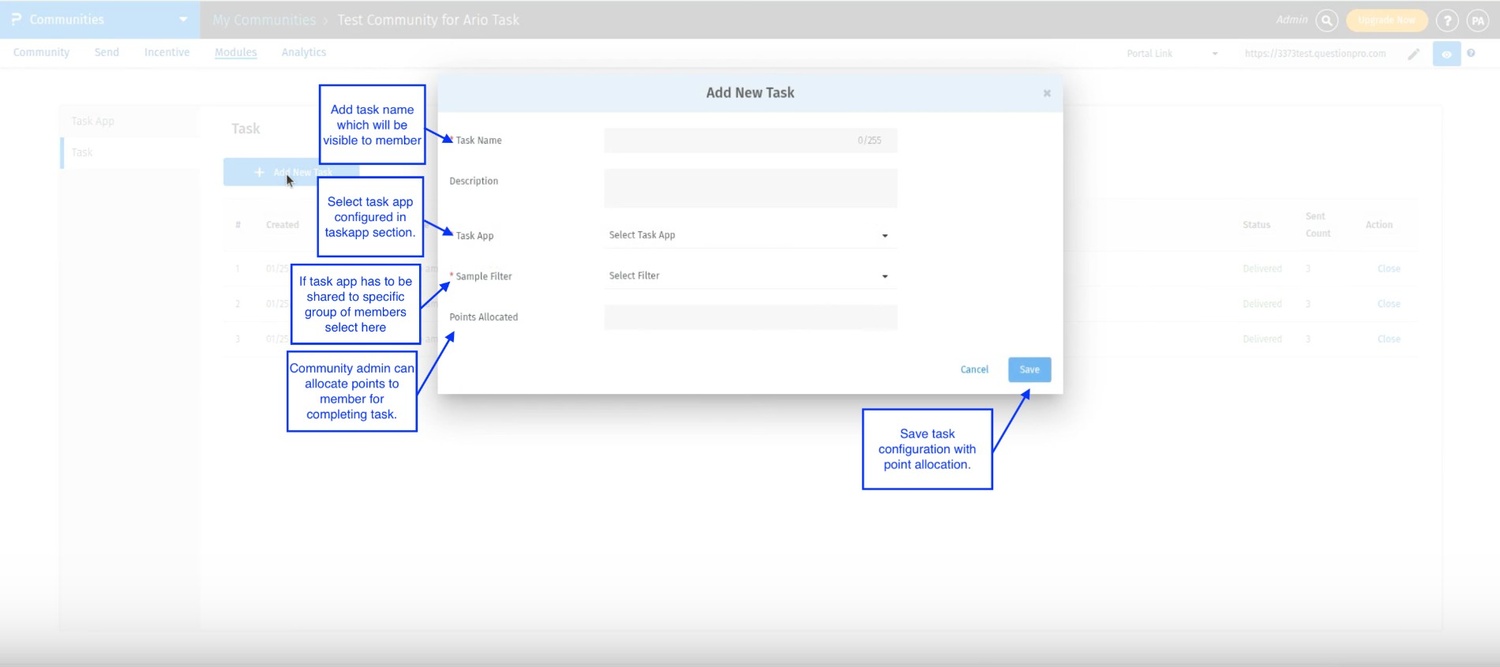Viewport: 1500px width, 667px height.
Task: Switch to the Community tab
Action: tap(41, 53)
